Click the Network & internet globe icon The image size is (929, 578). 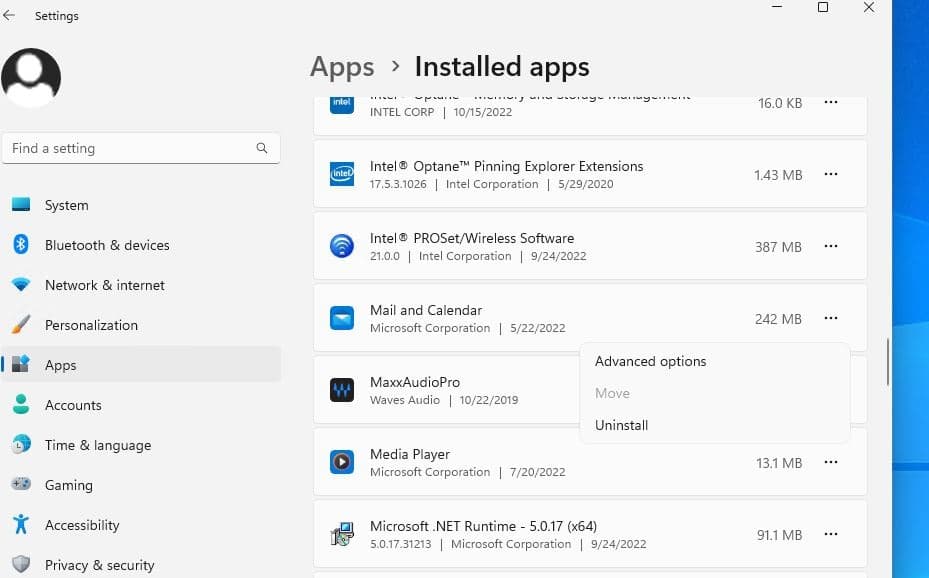[x=22, y=285]
